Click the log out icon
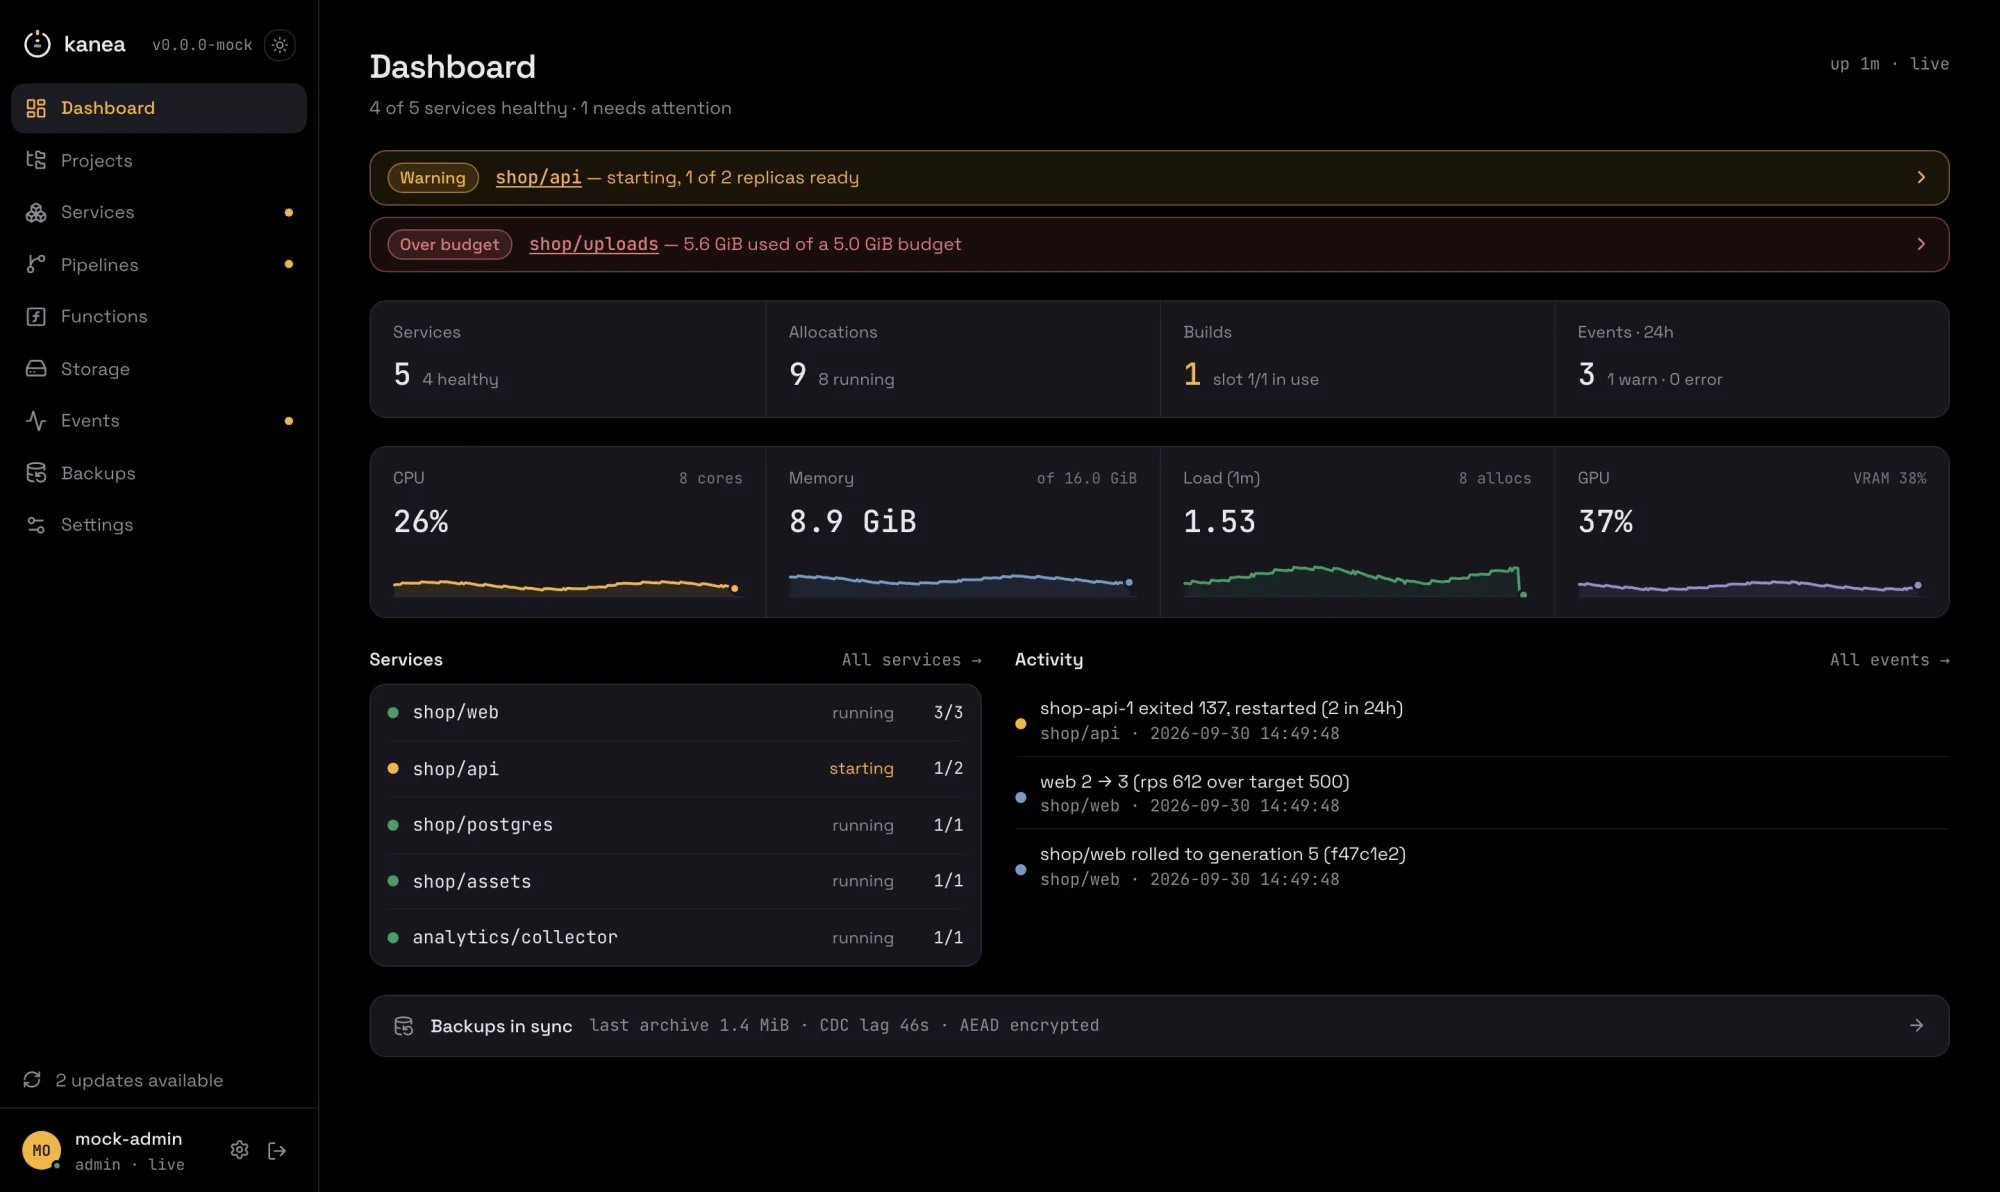Viewport: 2000px width, 1192px height. [277, 1151]
